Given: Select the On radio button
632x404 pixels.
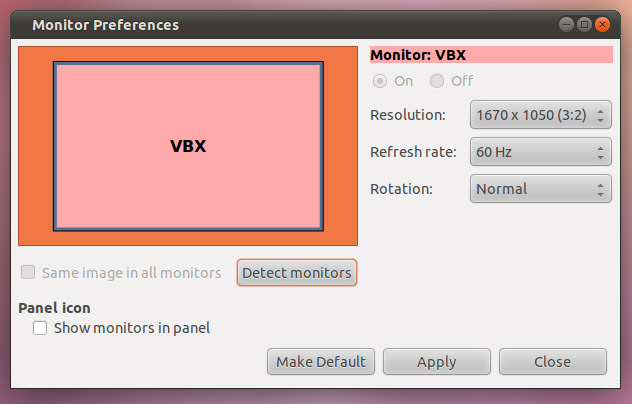Looking at the screenshot, I should click(379, 81).
